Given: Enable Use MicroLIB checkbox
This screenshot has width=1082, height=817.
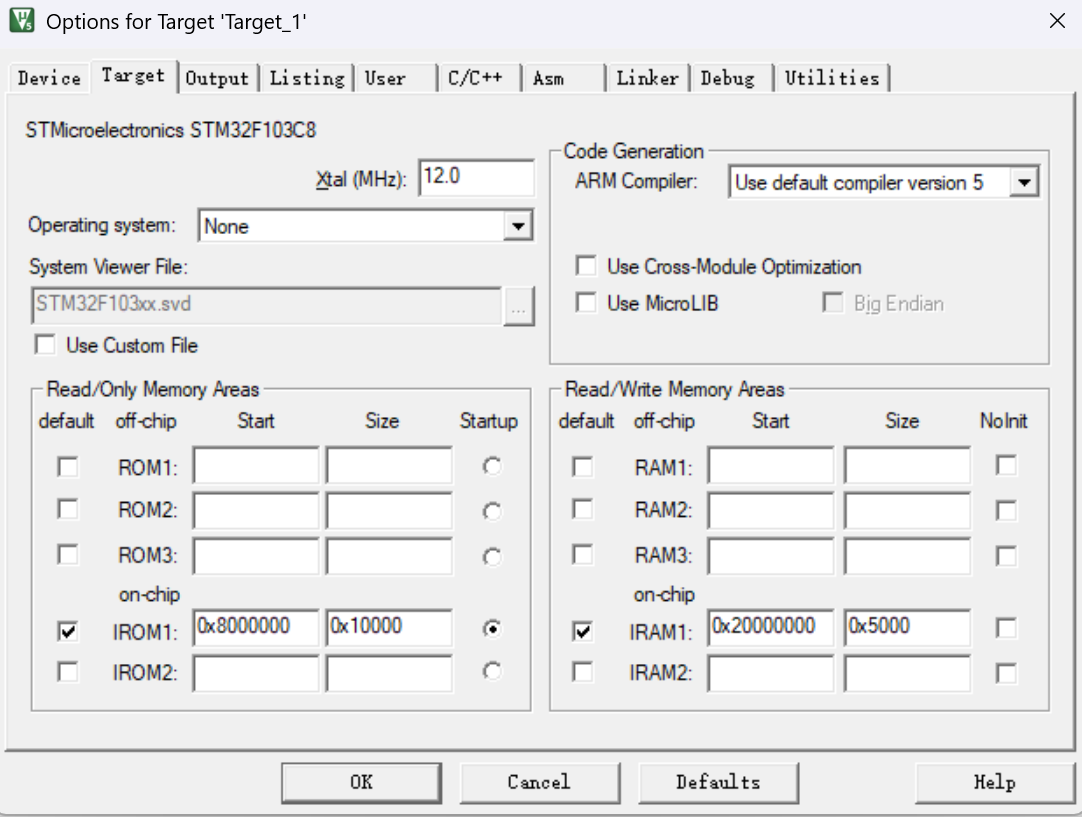Looking at the screenshot, I should tap(586, 303).
